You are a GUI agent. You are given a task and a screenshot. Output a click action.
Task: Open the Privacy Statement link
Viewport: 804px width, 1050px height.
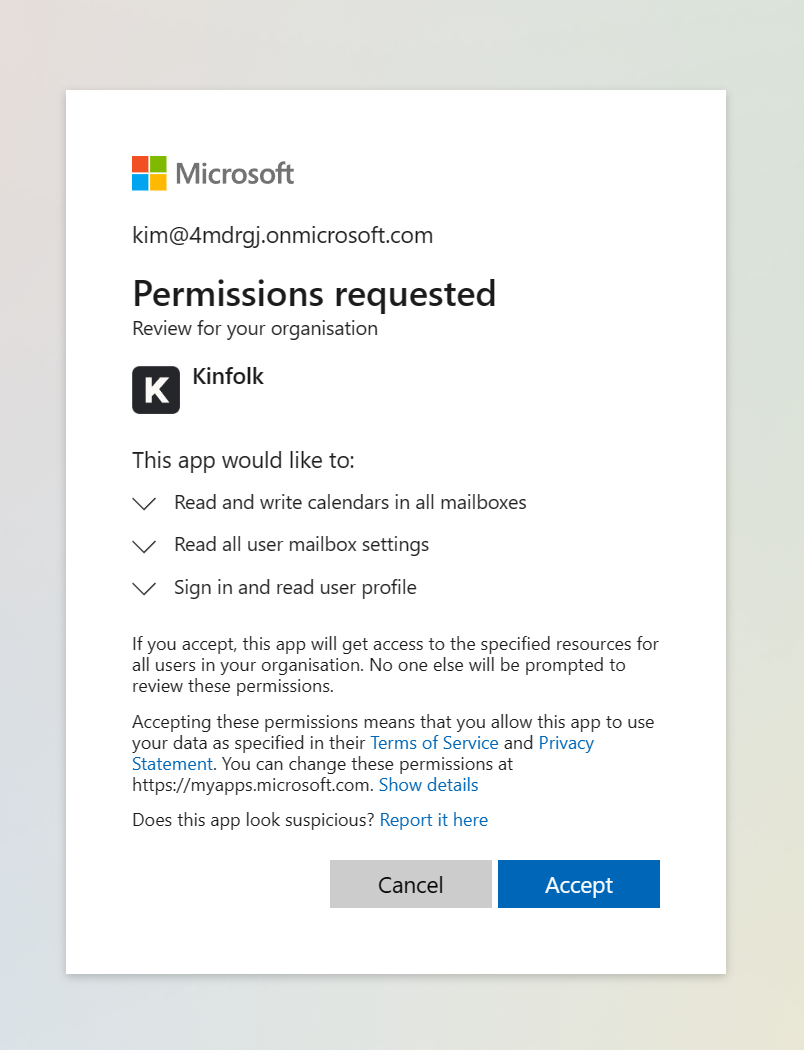566,743
